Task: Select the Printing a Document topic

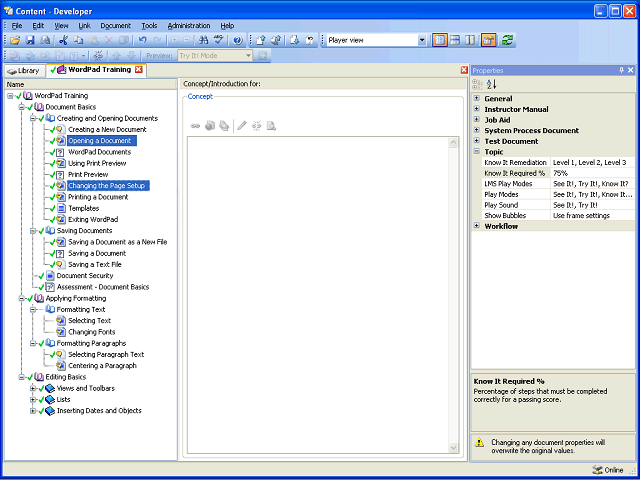Action: (98, 197)
